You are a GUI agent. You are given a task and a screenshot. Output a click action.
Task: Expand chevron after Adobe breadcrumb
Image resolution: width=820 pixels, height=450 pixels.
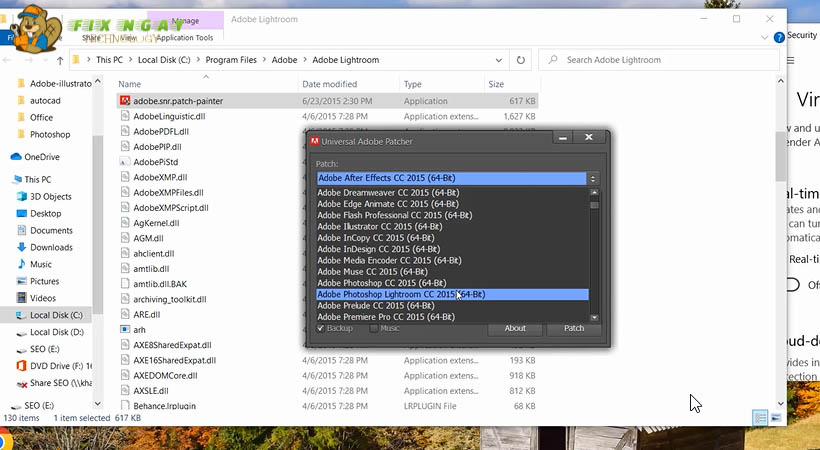[305, 60]
